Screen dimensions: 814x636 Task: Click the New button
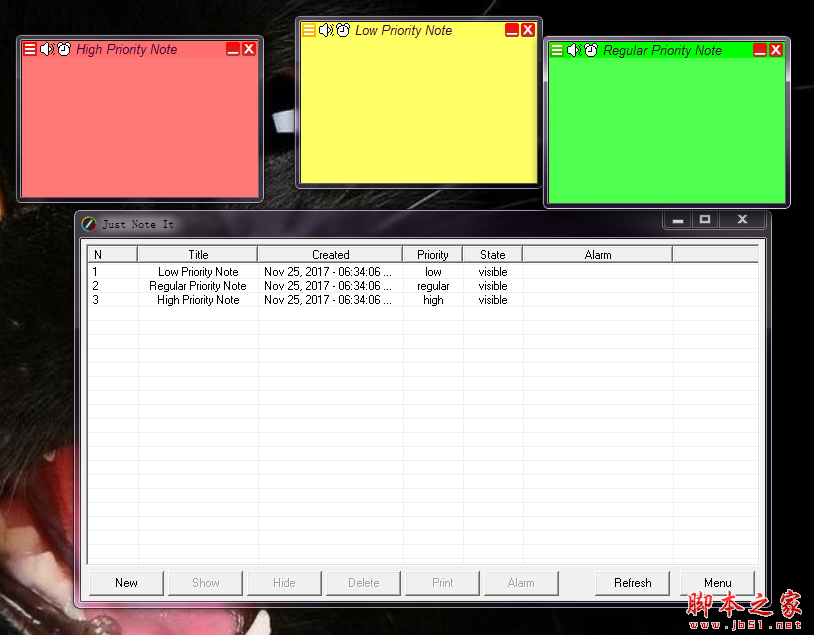point(126,583)
